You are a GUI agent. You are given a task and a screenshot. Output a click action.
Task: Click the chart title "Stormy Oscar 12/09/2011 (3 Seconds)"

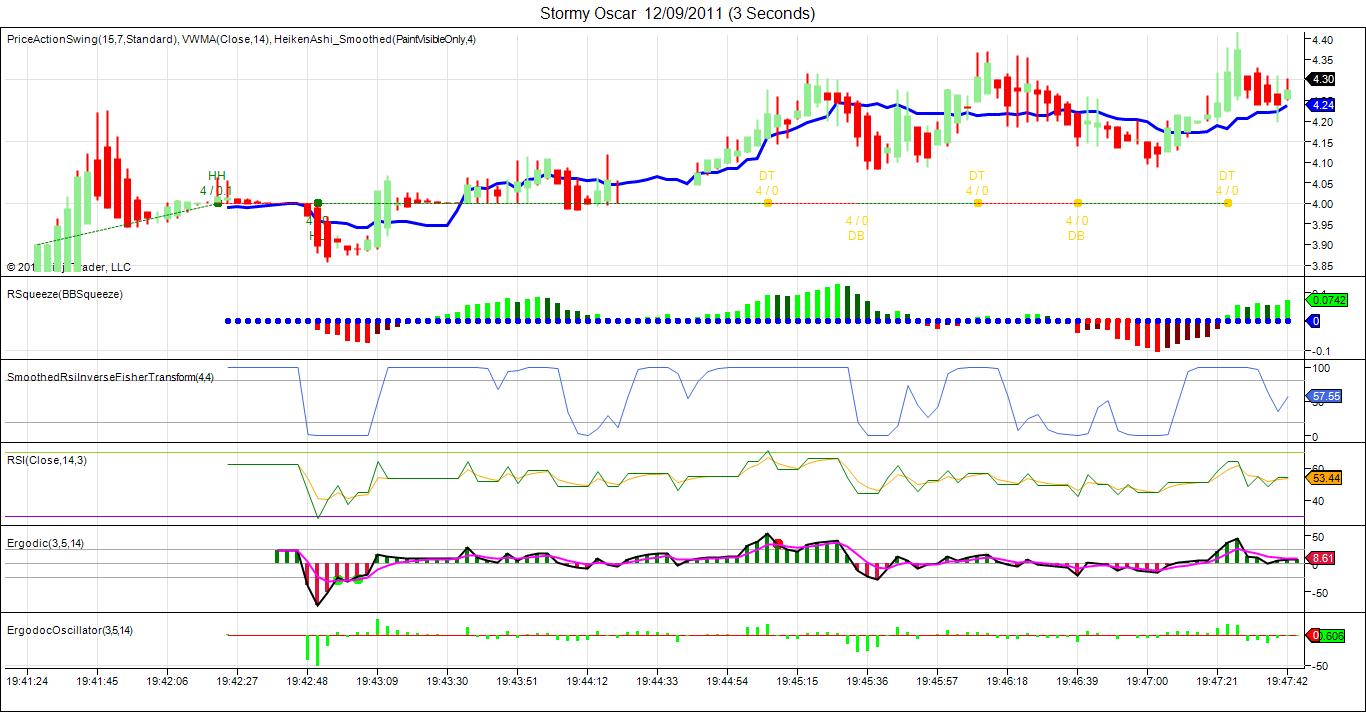677,14
